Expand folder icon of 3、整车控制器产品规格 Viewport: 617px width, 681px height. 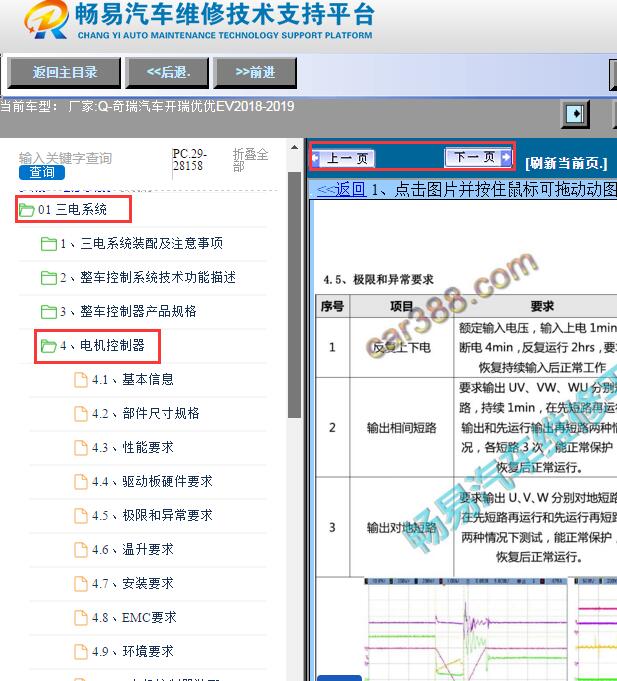click(49, 311)
